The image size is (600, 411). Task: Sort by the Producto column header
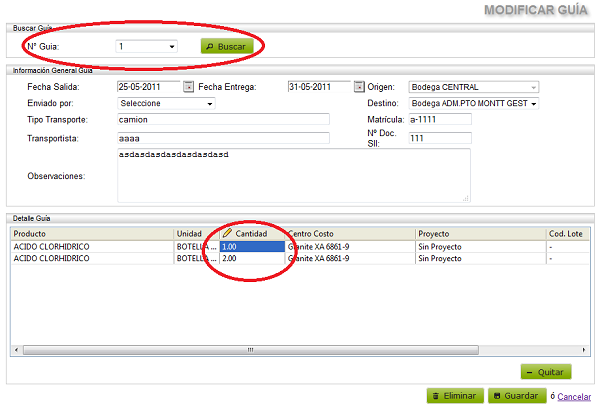(92, 234)
